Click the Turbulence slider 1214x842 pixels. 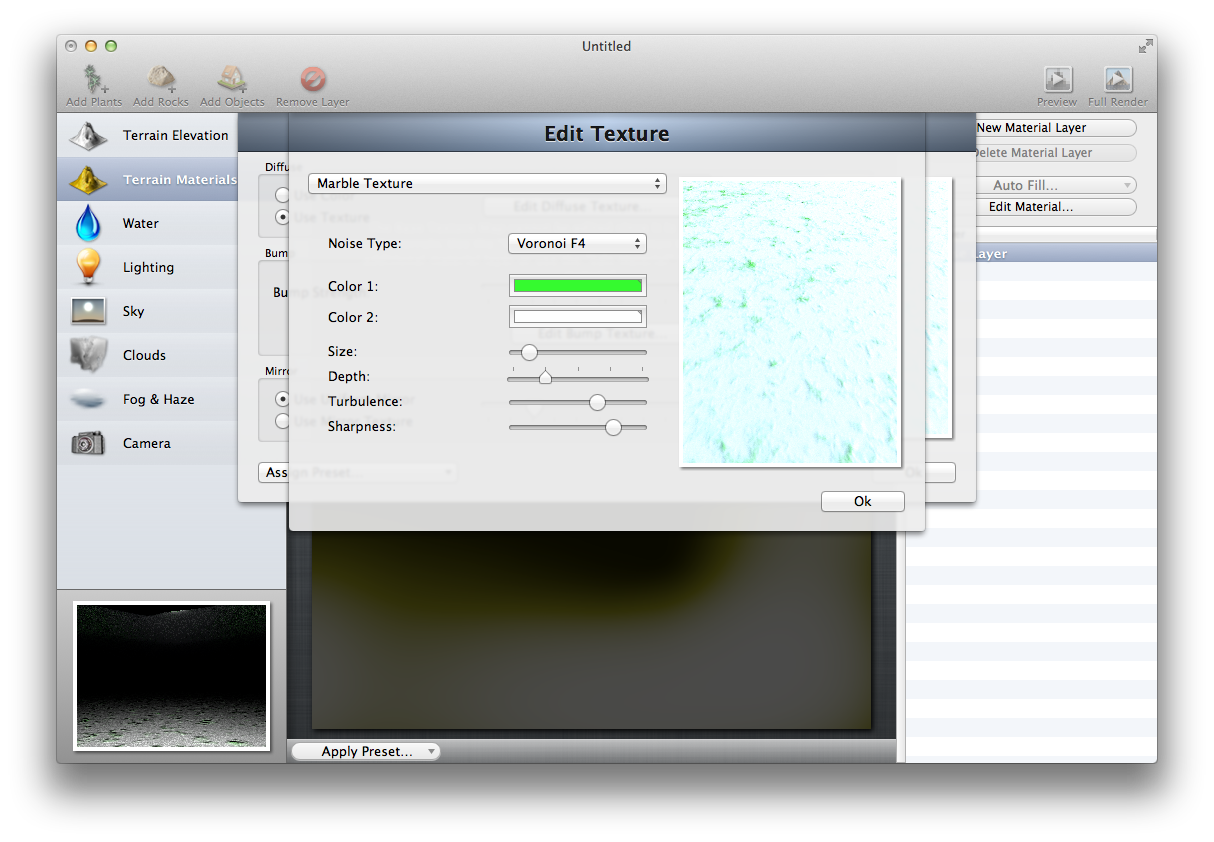tap(578, 402)
